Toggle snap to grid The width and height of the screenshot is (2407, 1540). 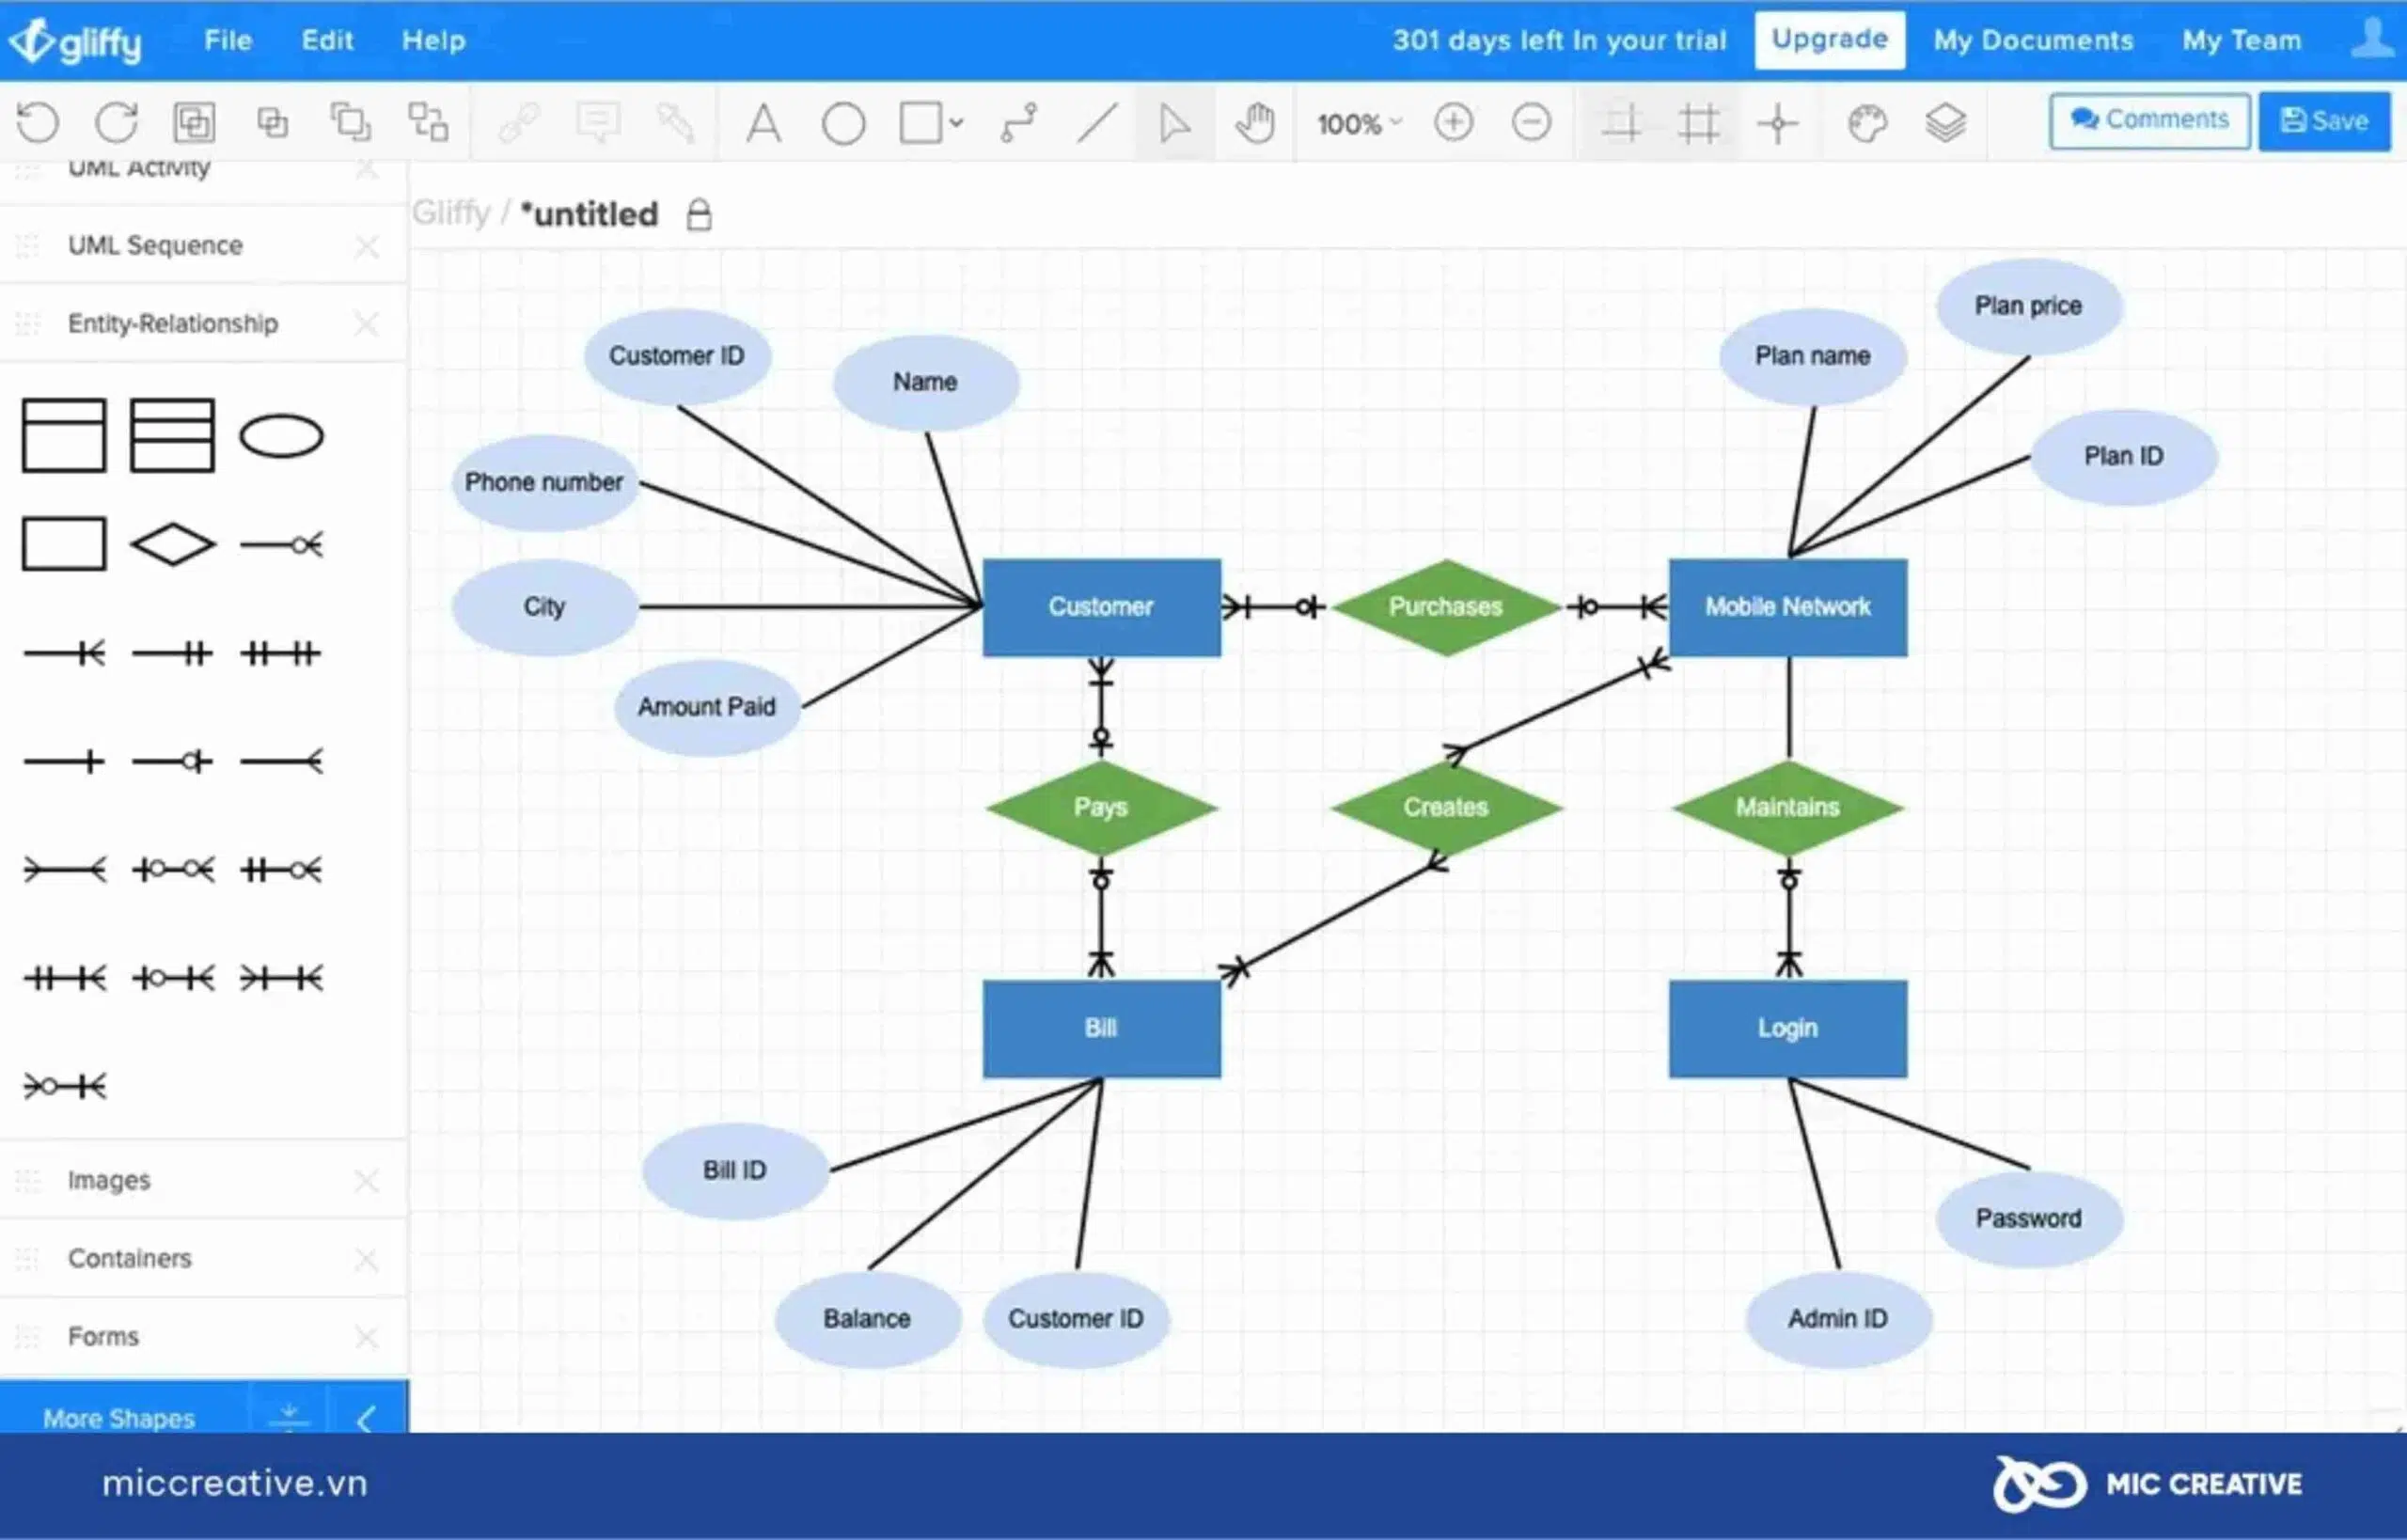(x=1621, y=123)
